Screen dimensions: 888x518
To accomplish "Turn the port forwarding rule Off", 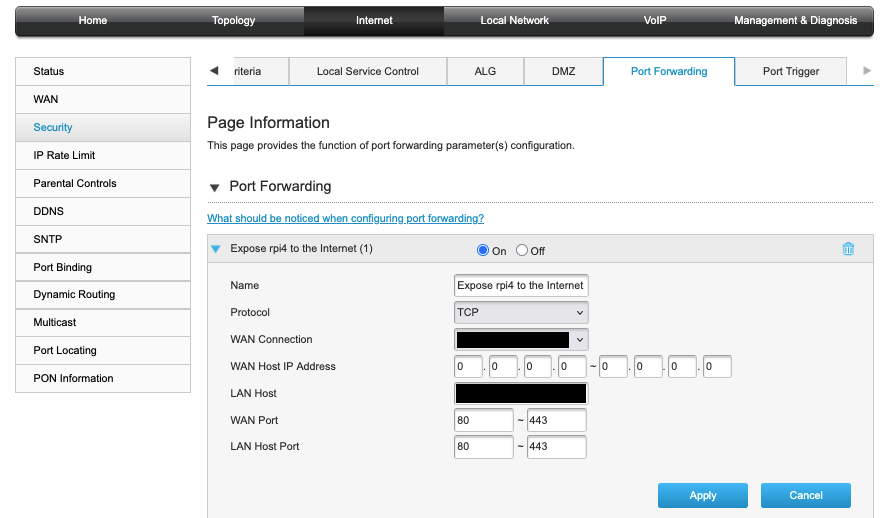I will [522, 250].
